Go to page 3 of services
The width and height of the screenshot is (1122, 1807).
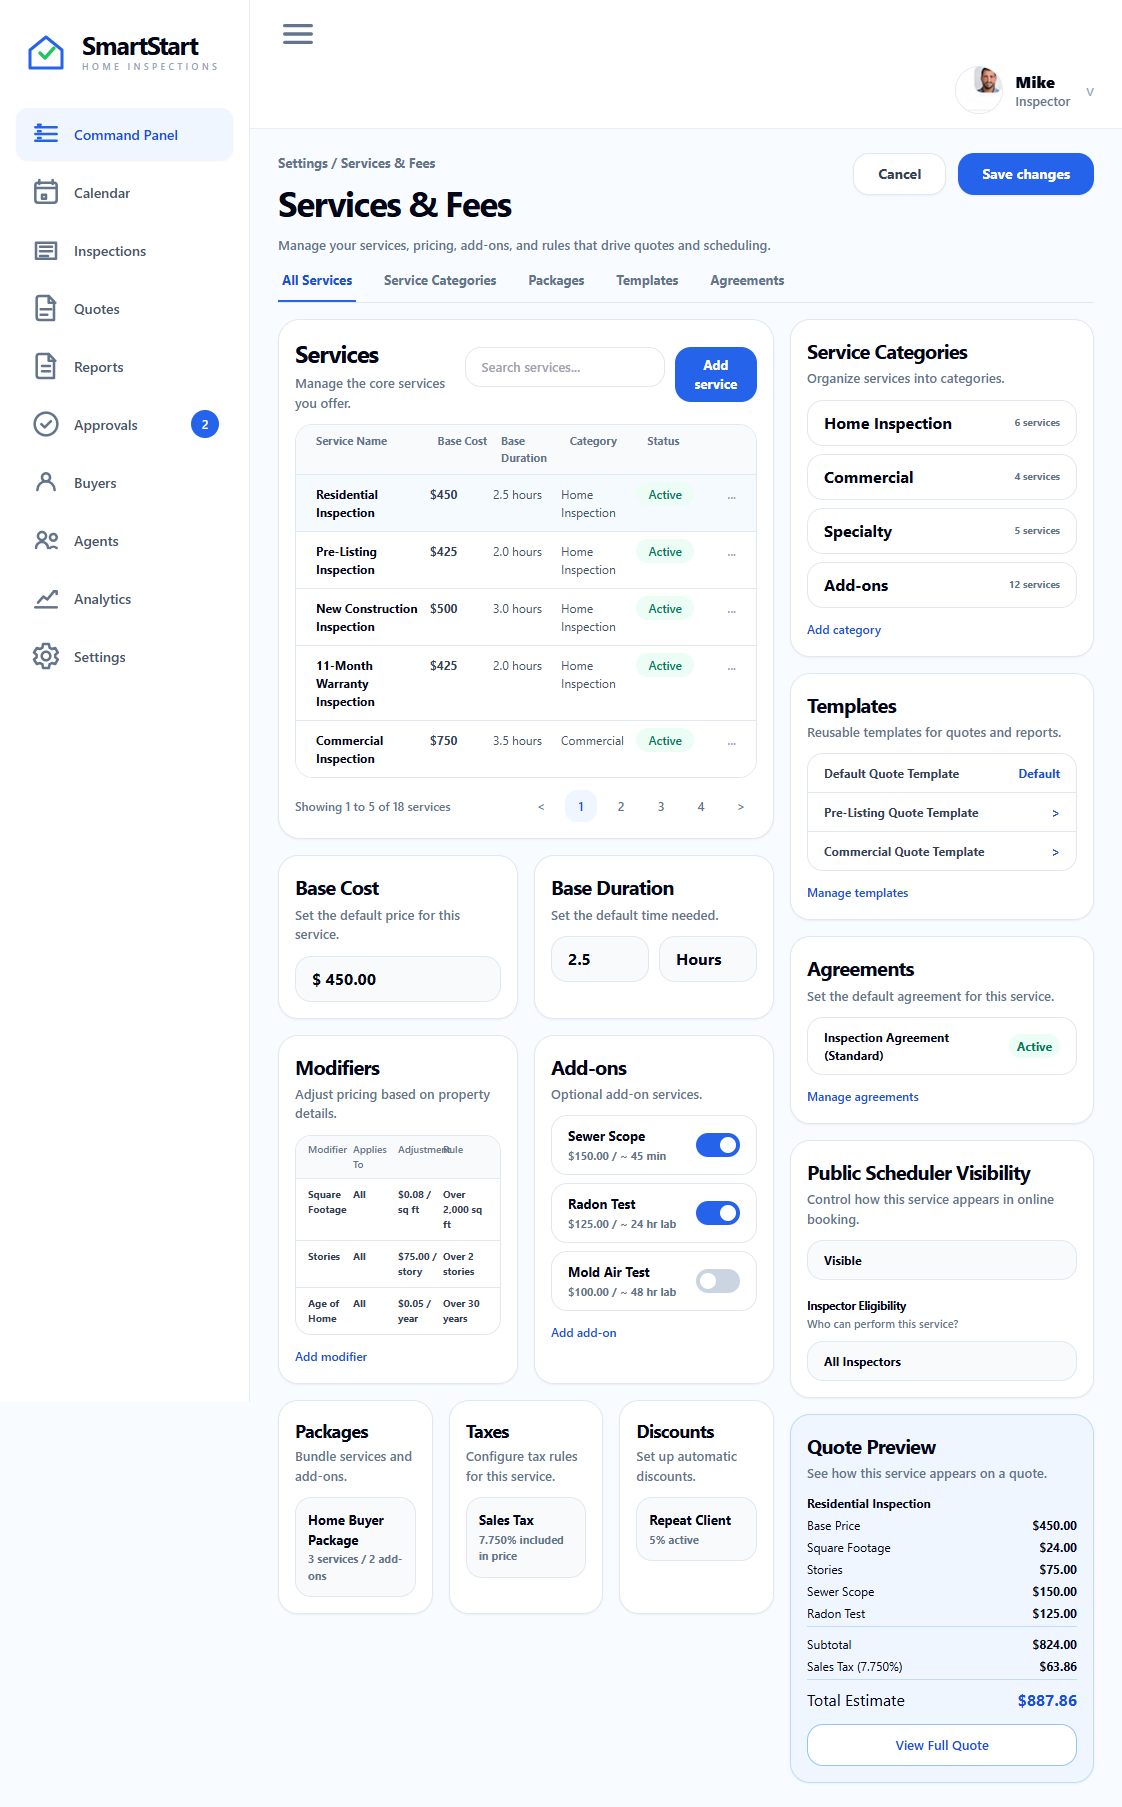click(x=661, y=806)
